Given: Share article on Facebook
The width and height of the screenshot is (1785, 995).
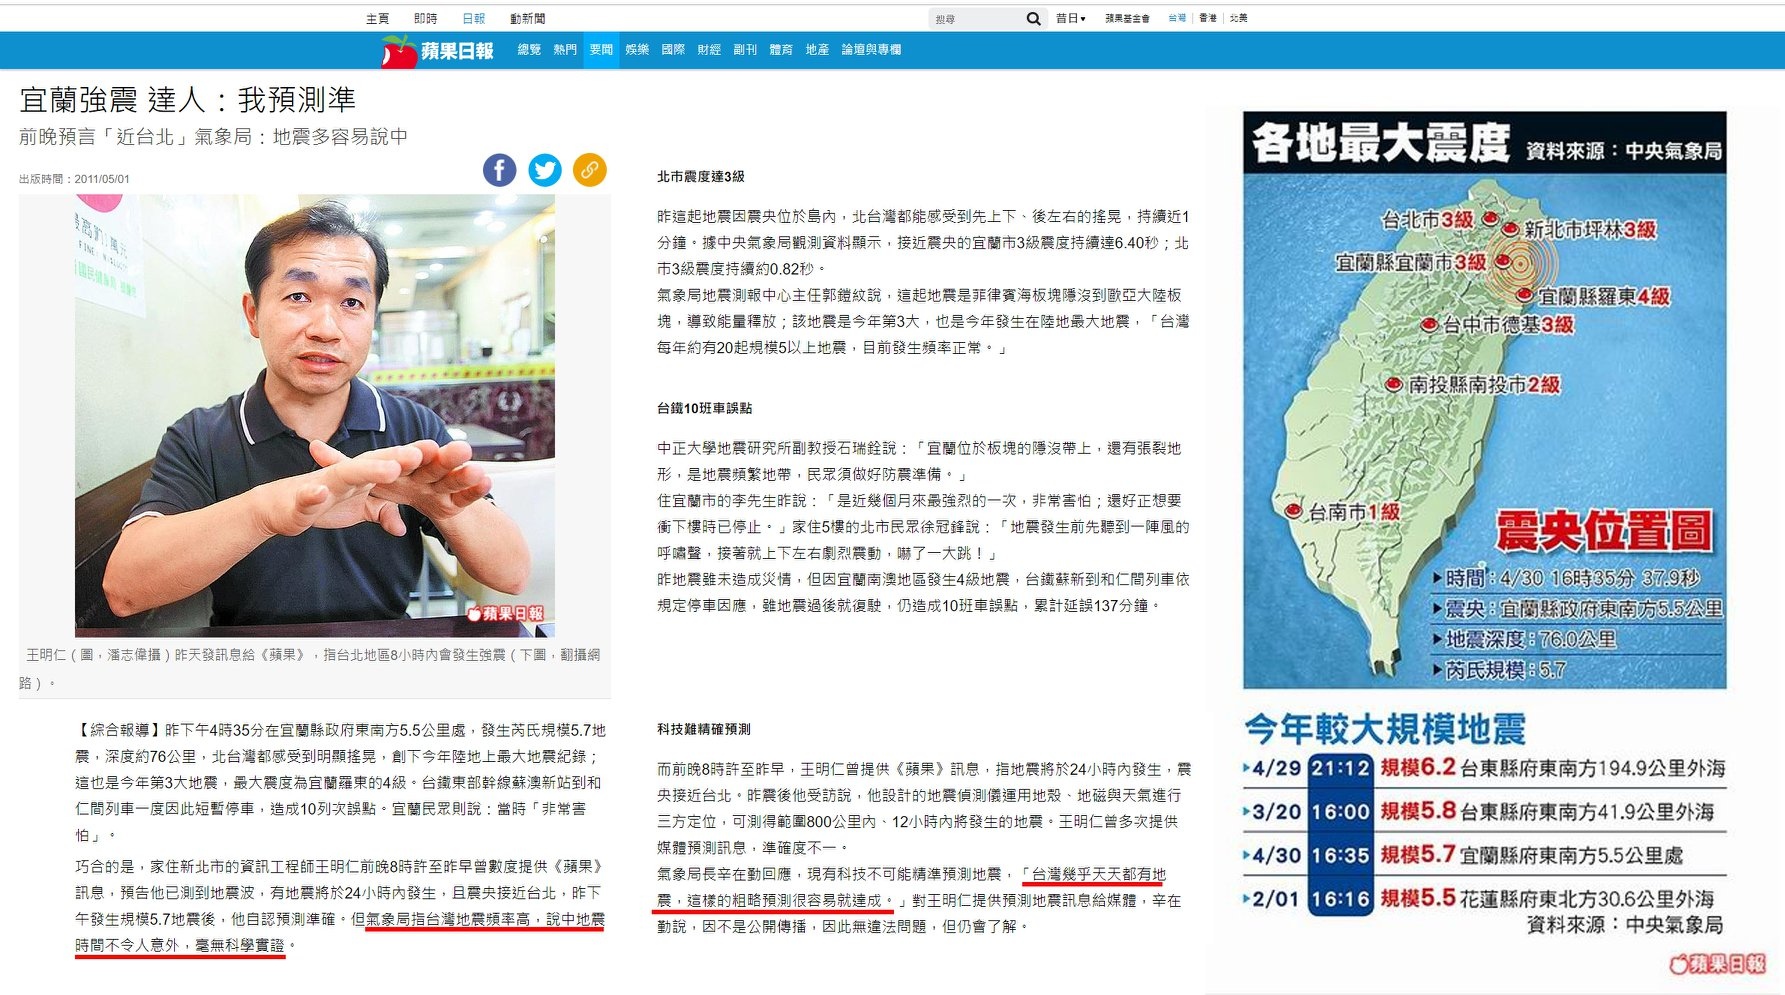Looking at the screenshot, I should (x=500, y=170).
